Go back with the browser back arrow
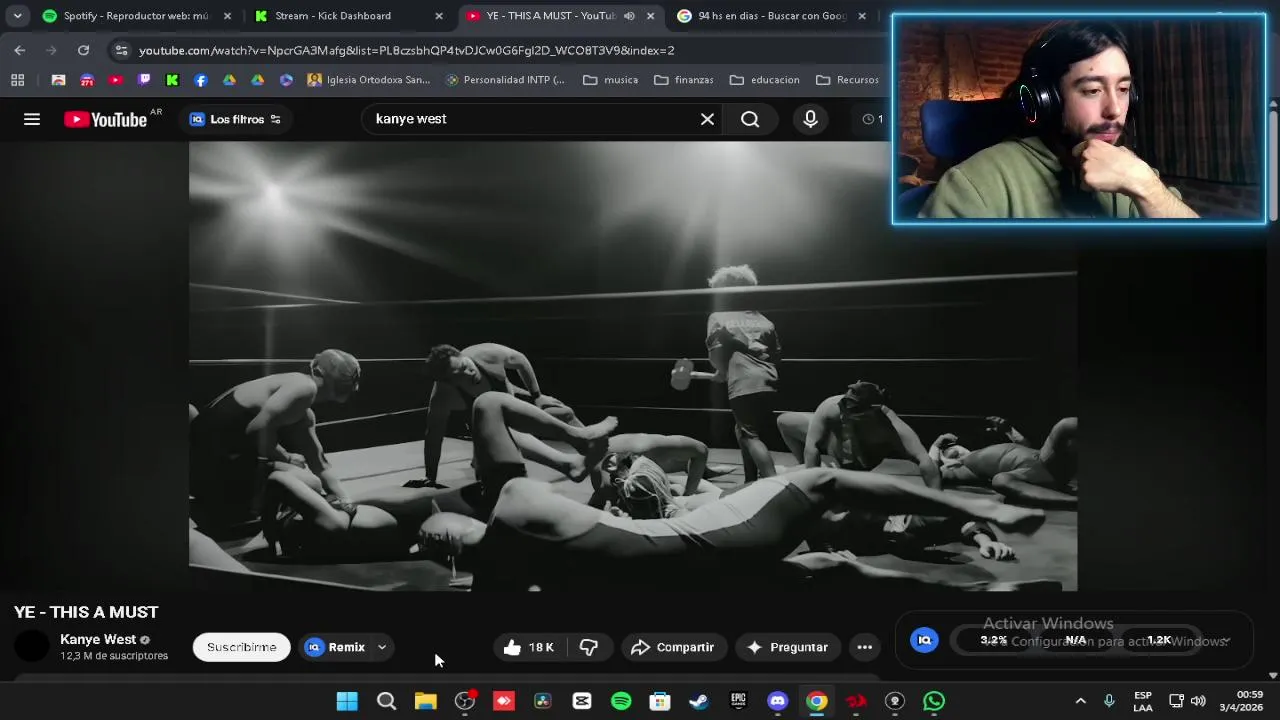The image size is (1280, 720). coord(20,50)
